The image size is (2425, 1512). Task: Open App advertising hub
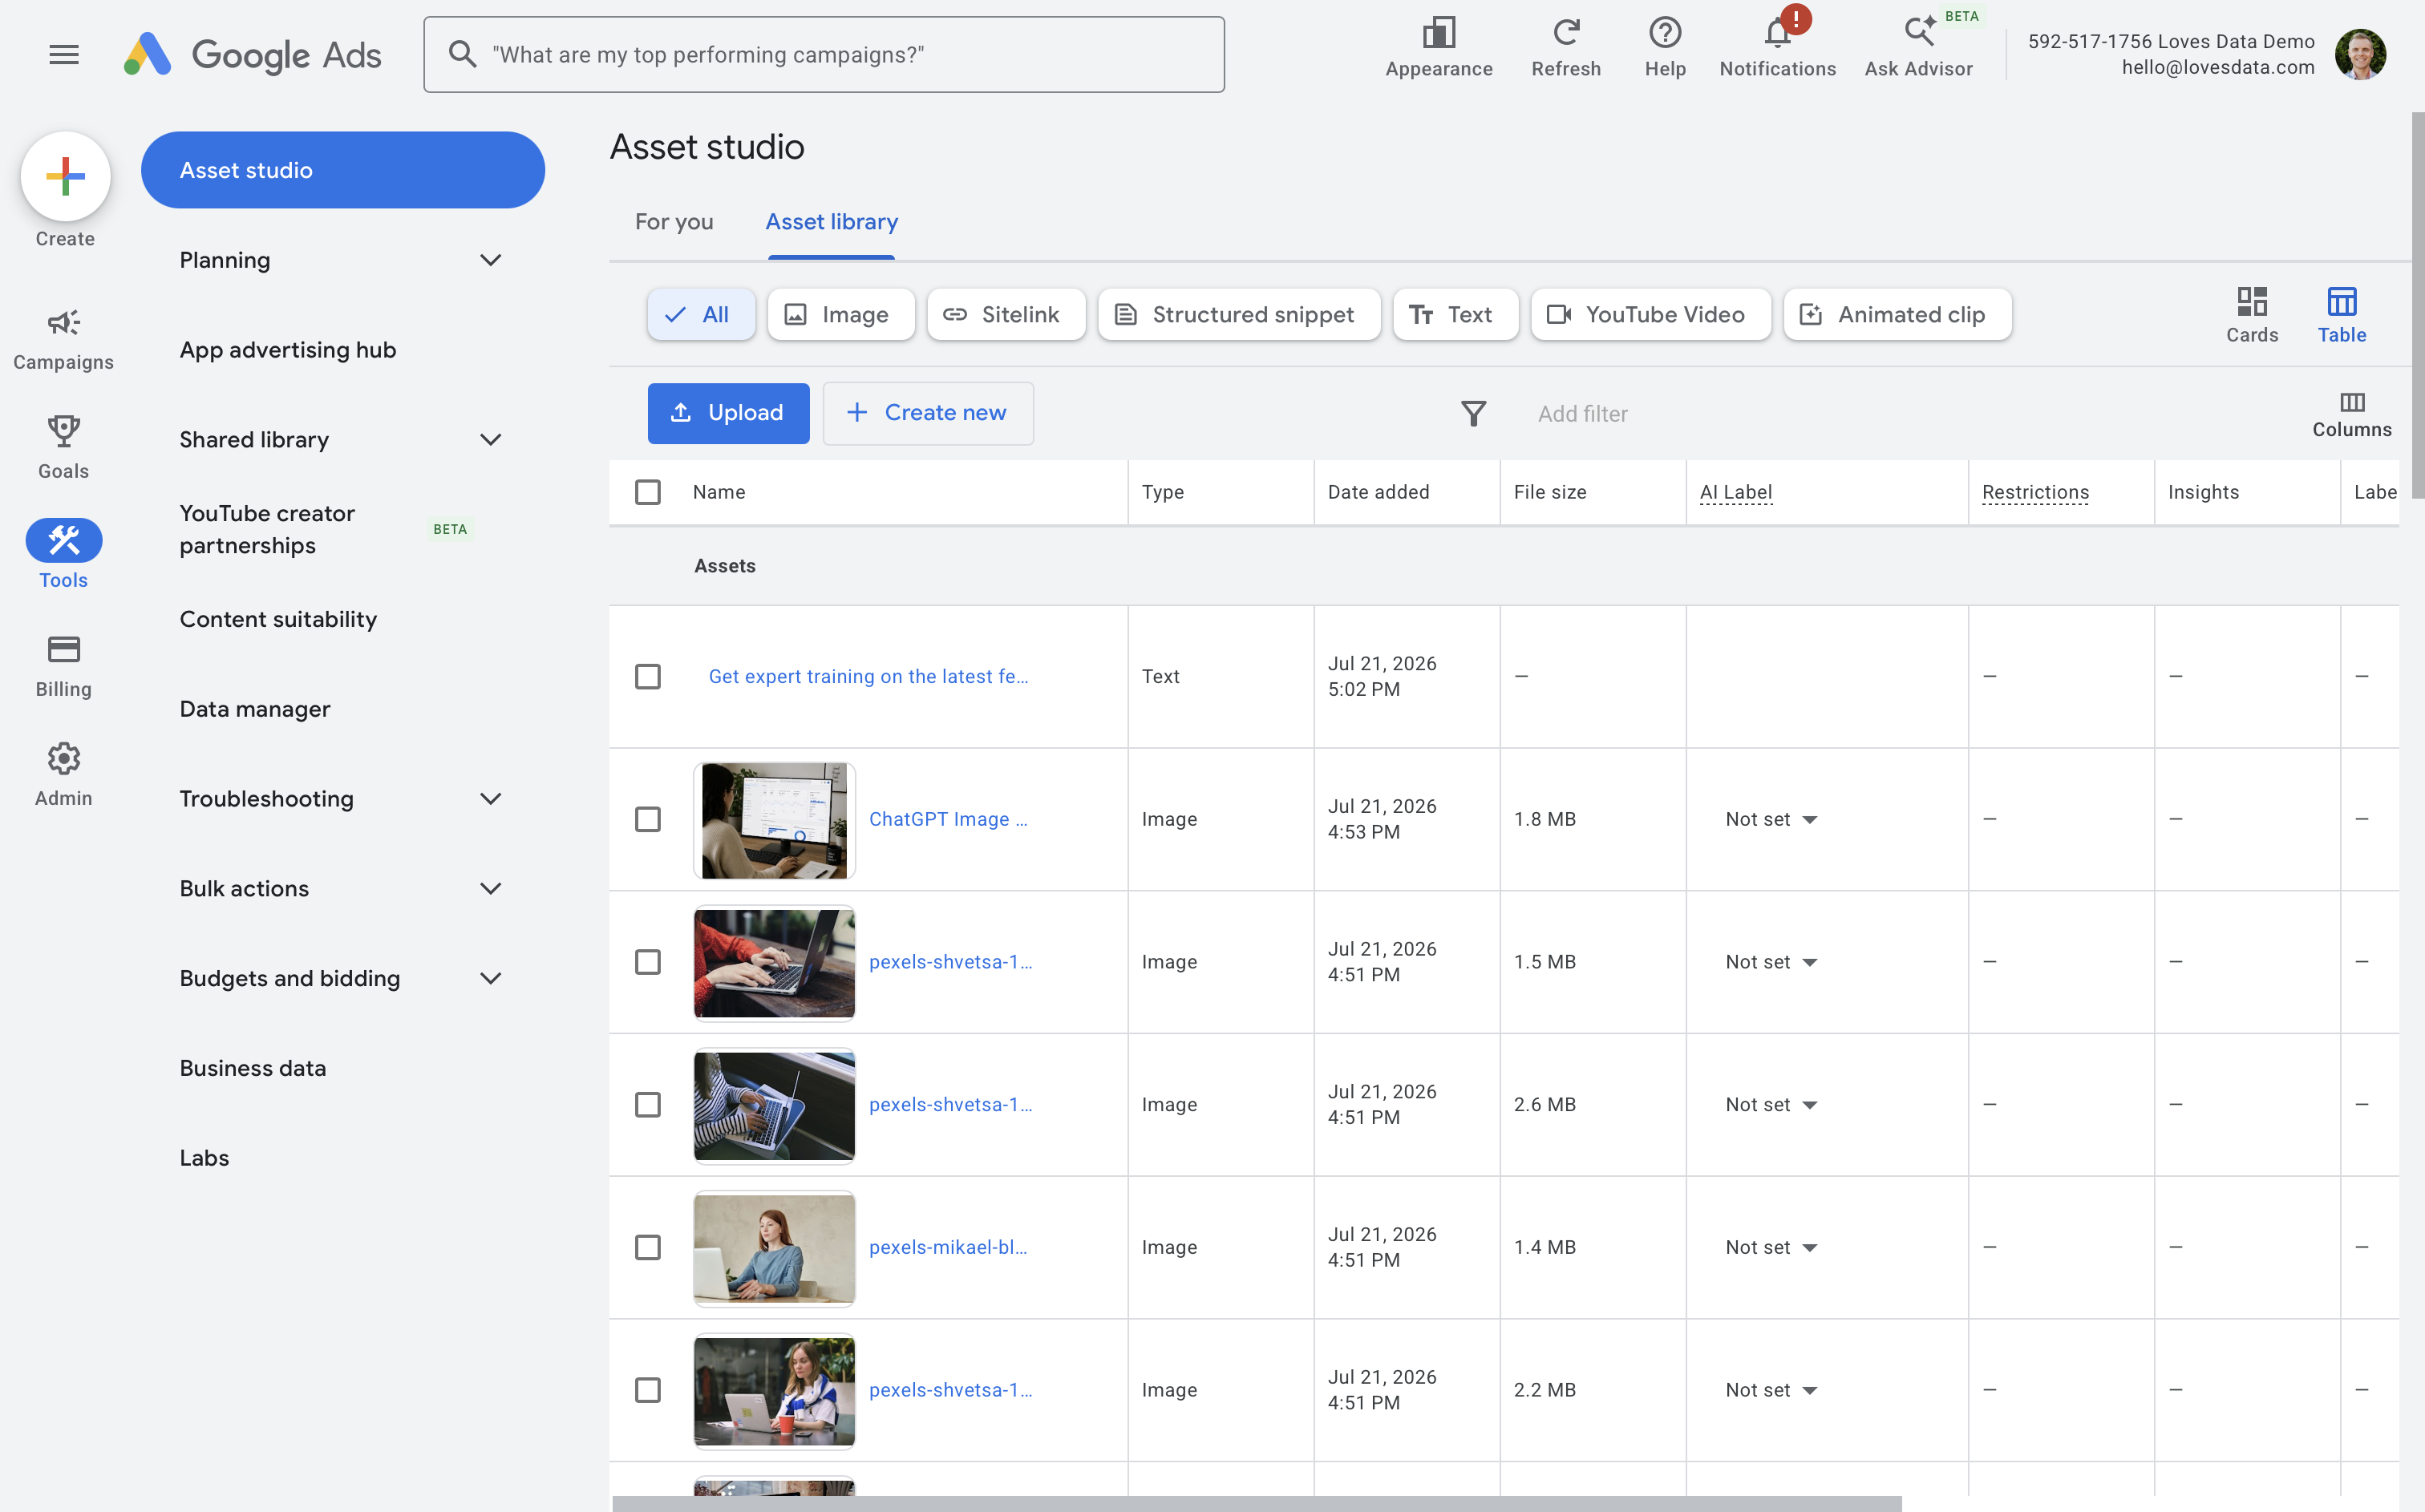coord(288,350)
